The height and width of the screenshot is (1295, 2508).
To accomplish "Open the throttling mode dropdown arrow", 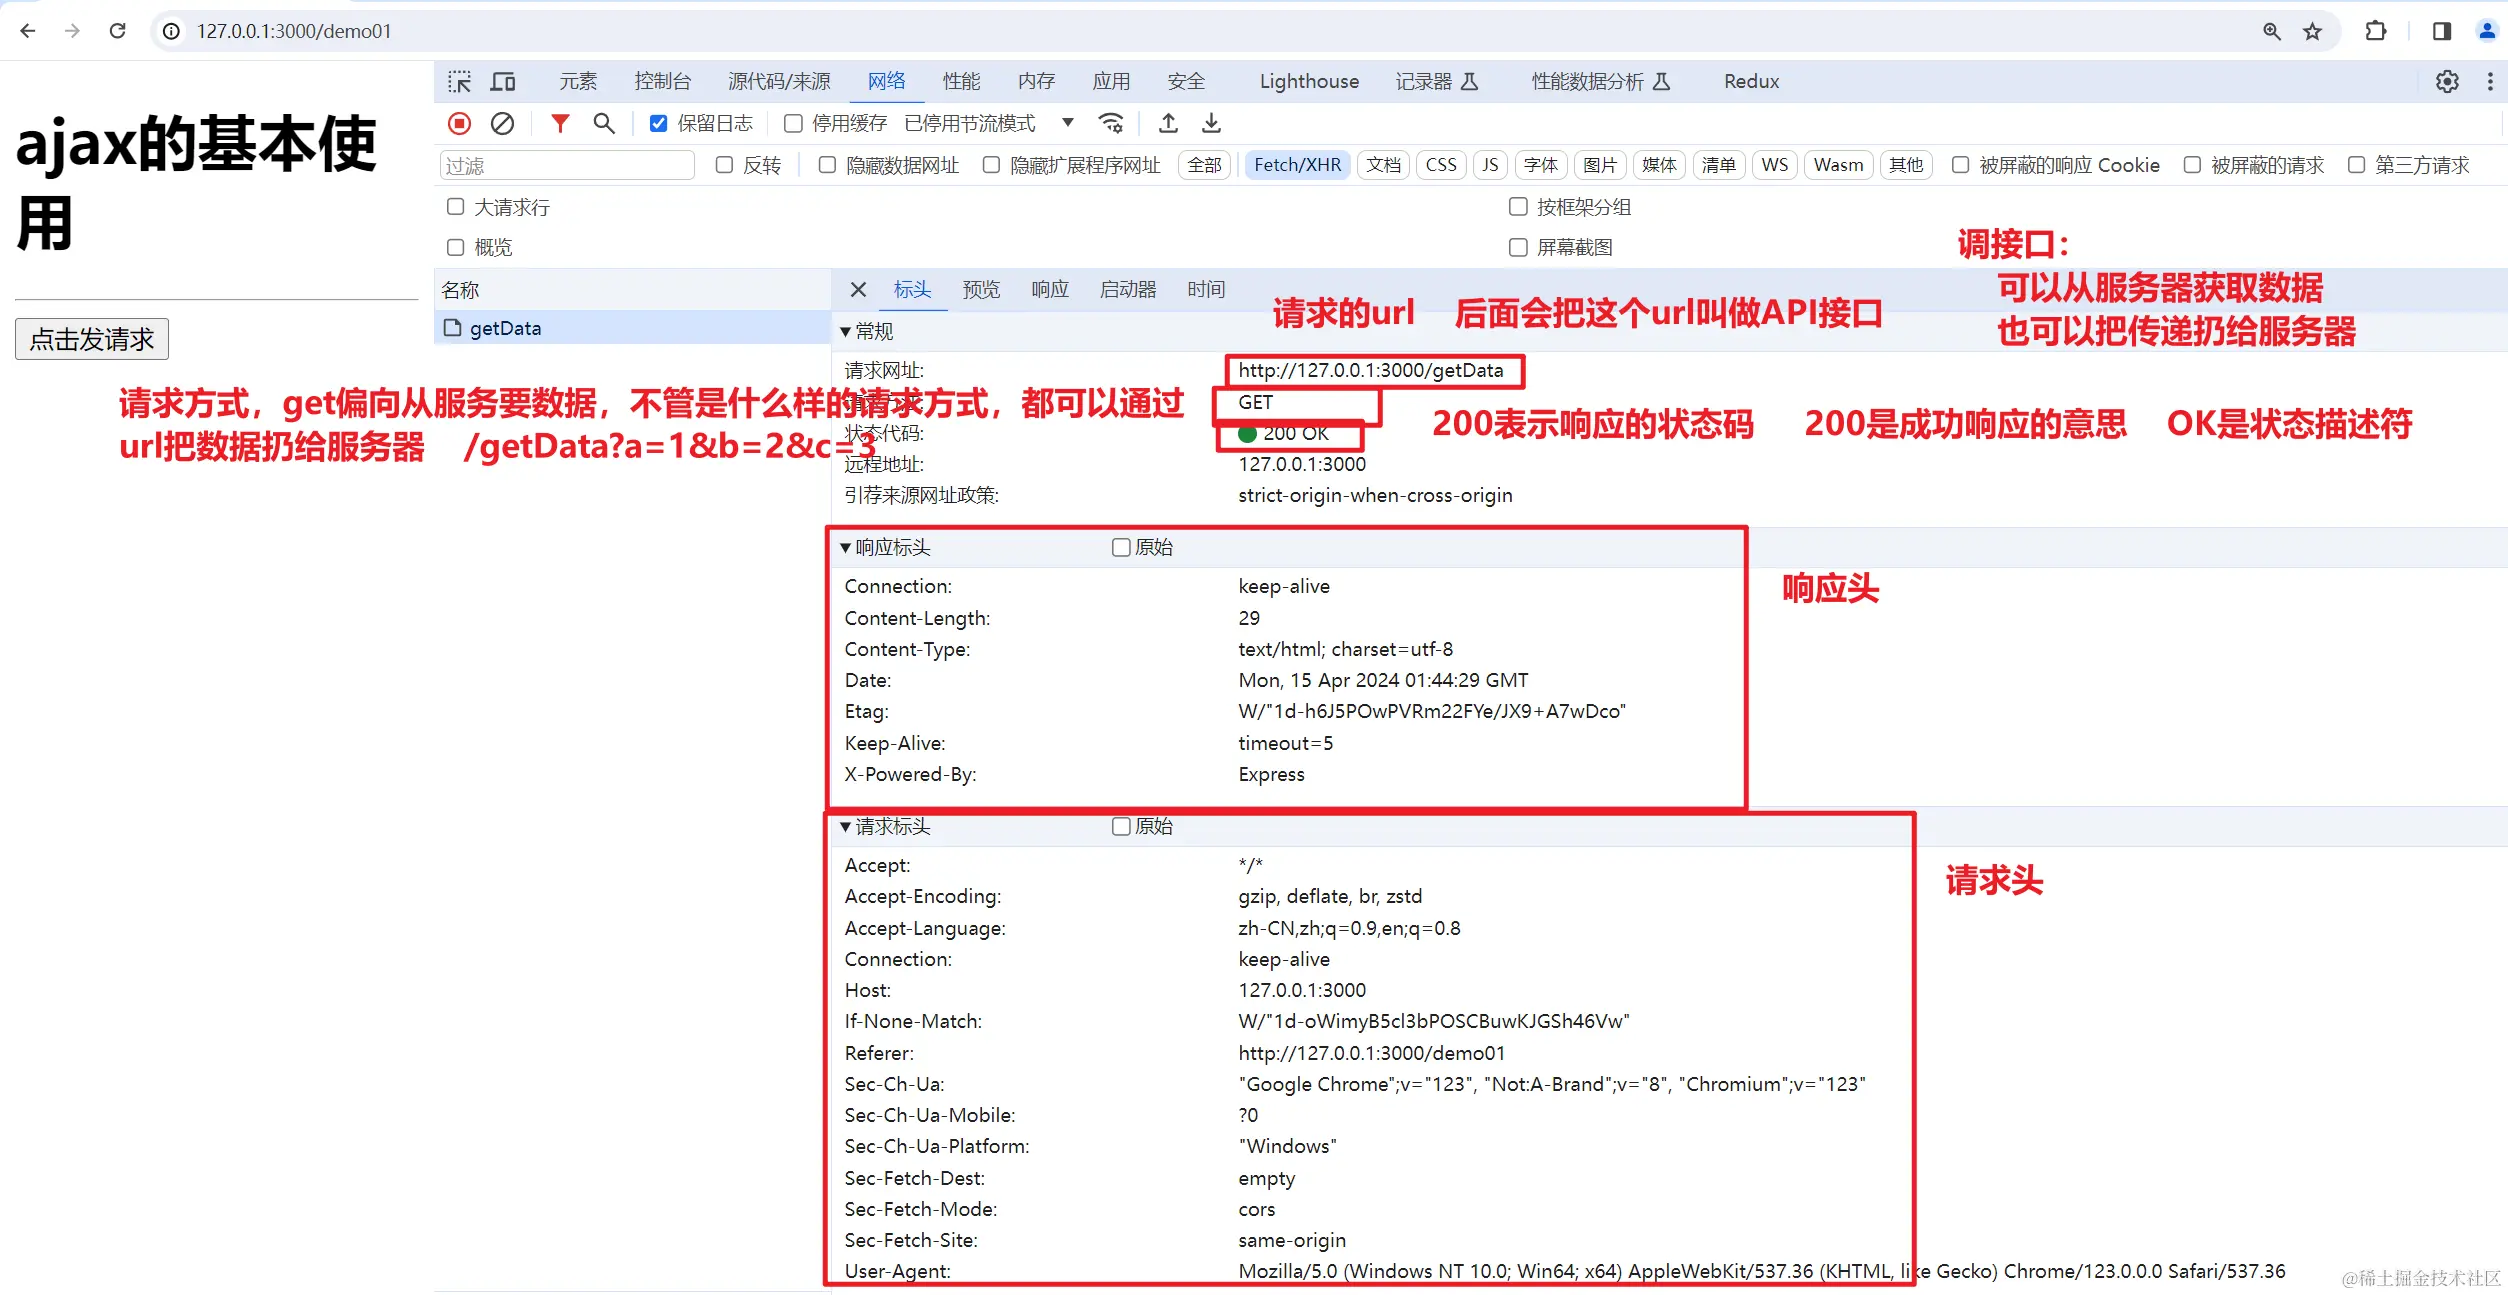I will coord(1067,122).
